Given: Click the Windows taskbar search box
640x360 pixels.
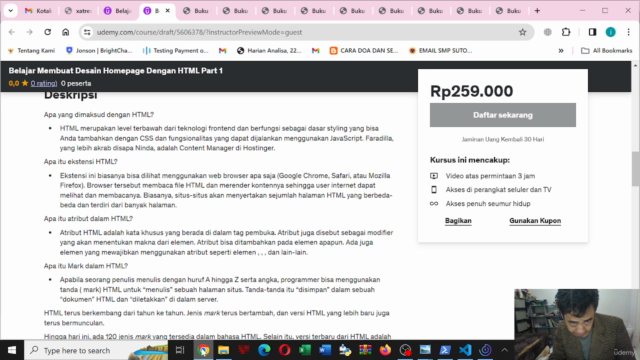Looking at the screenshot, I should tap(96, 350).
